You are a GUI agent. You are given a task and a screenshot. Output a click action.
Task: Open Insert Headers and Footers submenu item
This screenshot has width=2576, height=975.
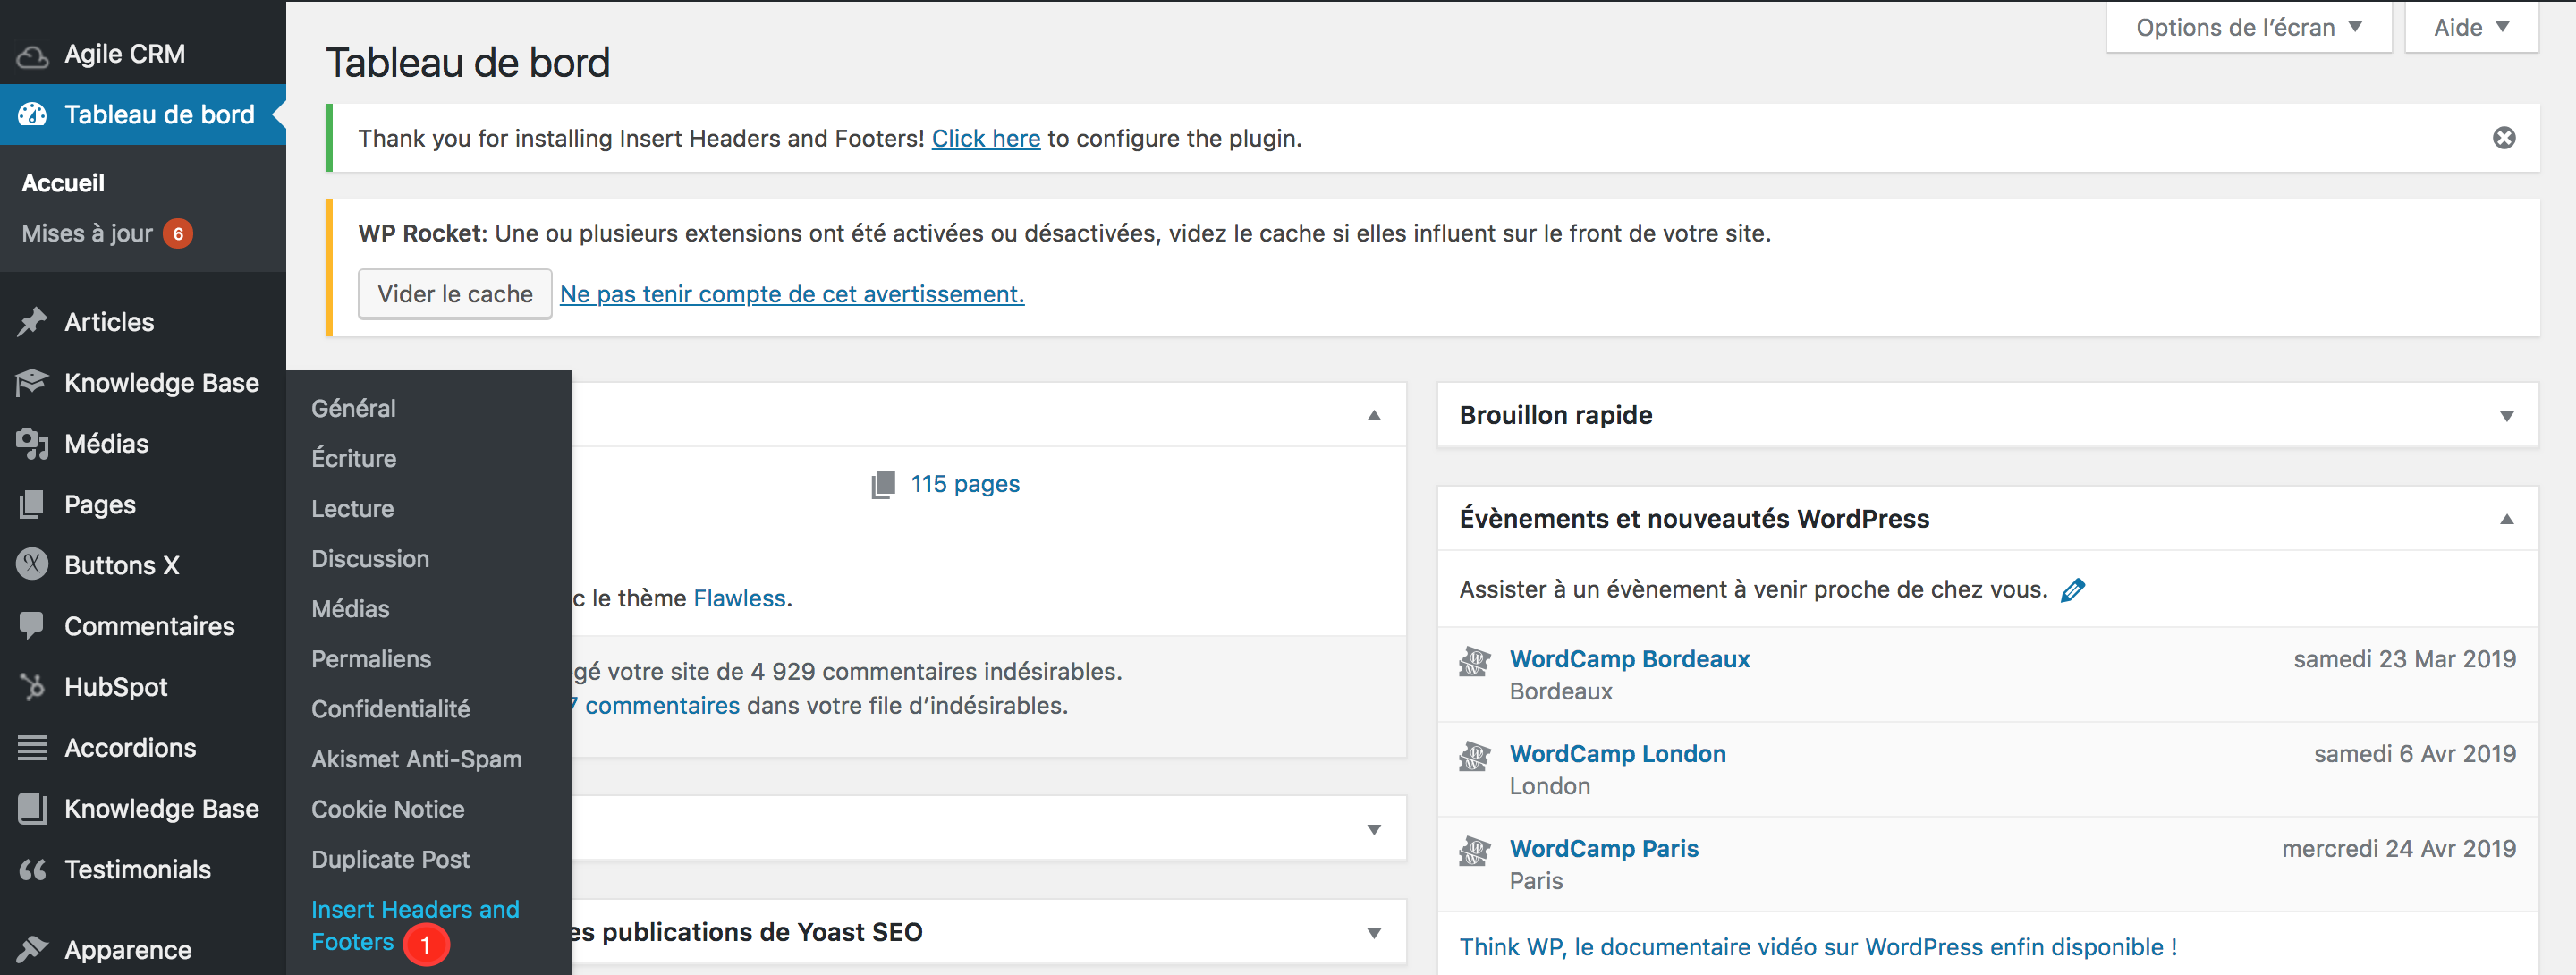[415, 925]
